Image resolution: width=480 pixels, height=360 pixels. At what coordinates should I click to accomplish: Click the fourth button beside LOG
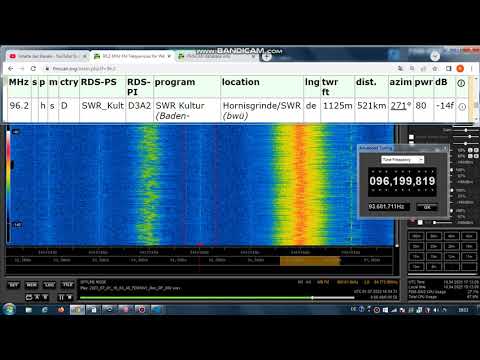click(67, 285)
